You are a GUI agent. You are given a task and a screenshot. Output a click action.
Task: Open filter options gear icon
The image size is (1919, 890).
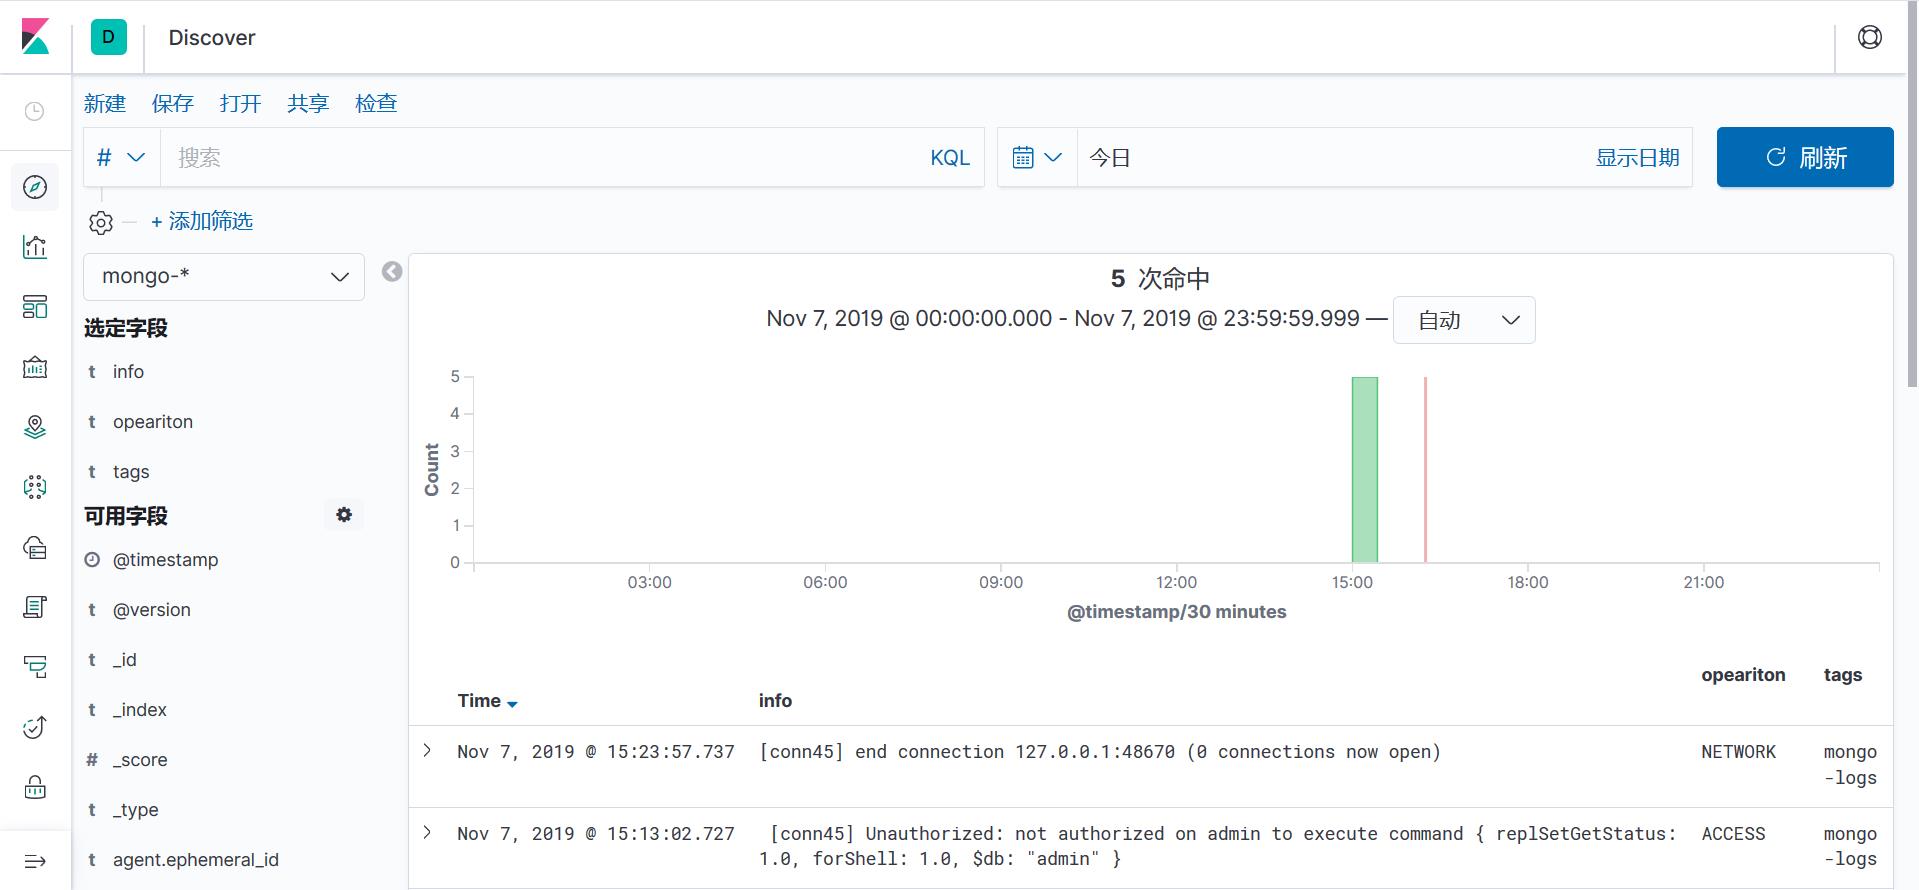[101, 222]
